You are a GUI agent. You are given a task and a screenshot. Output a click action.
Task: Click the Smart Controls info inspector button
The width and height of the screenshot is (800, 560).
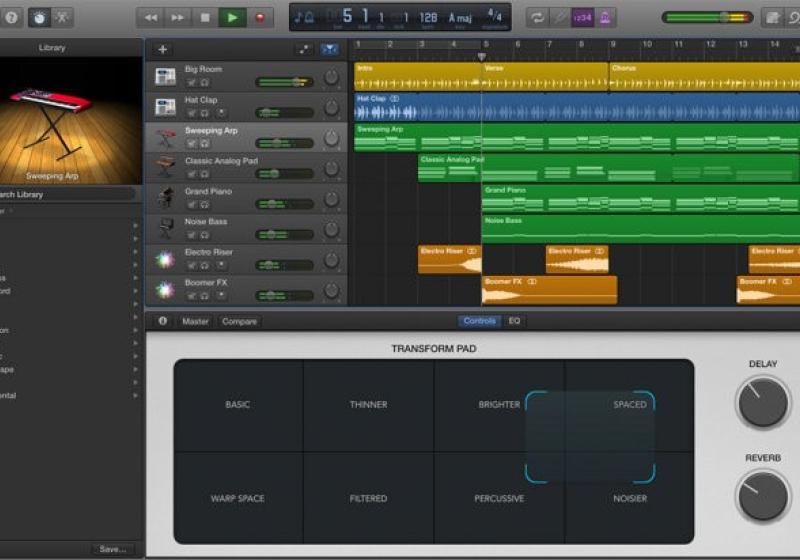[162, 321]
